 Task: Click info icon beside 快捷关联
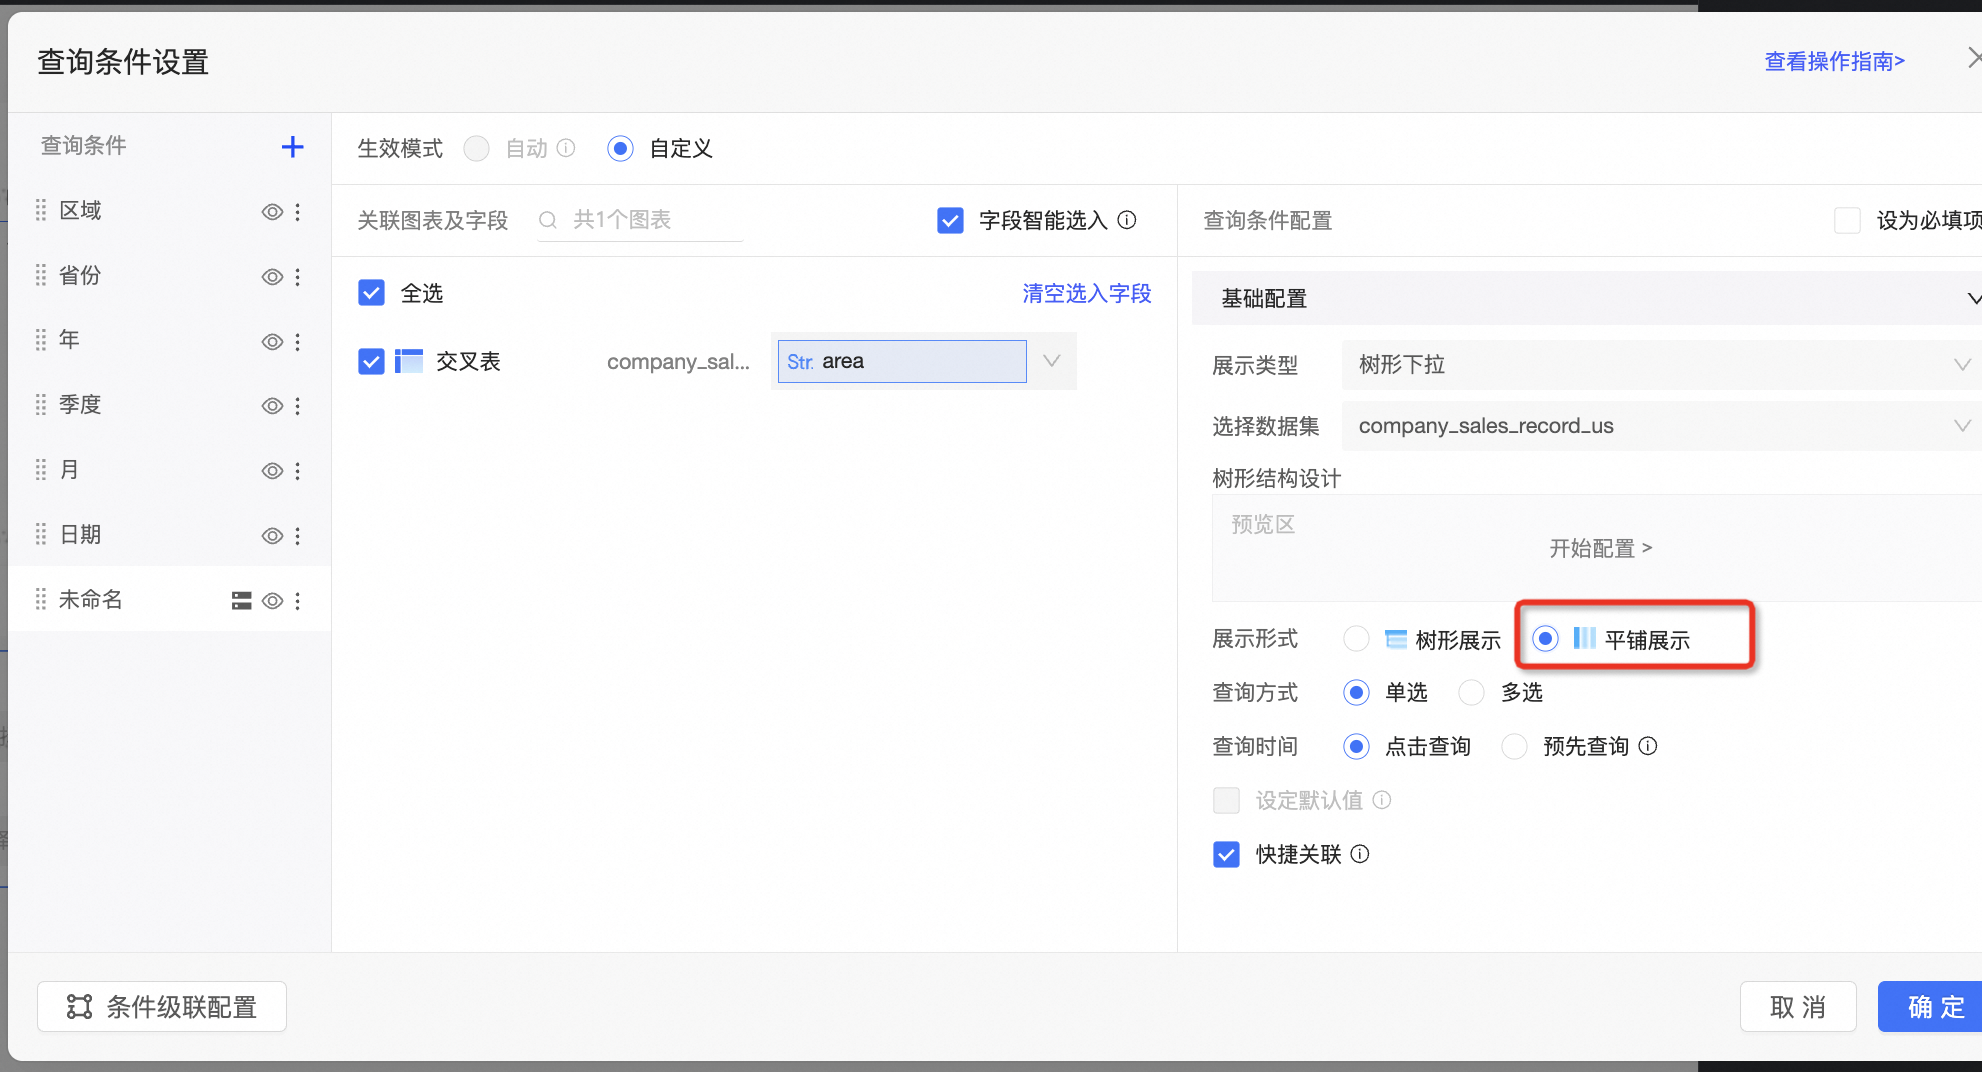(1360, 854)
